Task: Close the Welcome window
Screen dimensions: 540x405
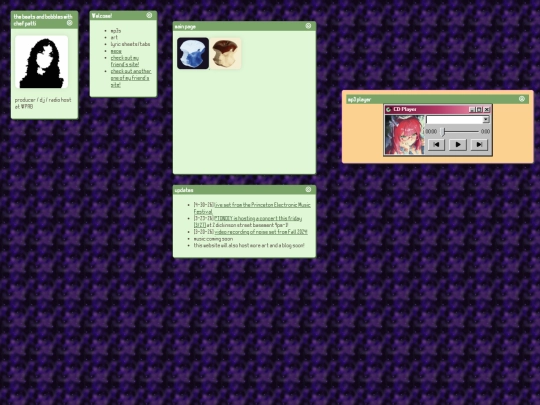Action: click(x=149, y=15)
